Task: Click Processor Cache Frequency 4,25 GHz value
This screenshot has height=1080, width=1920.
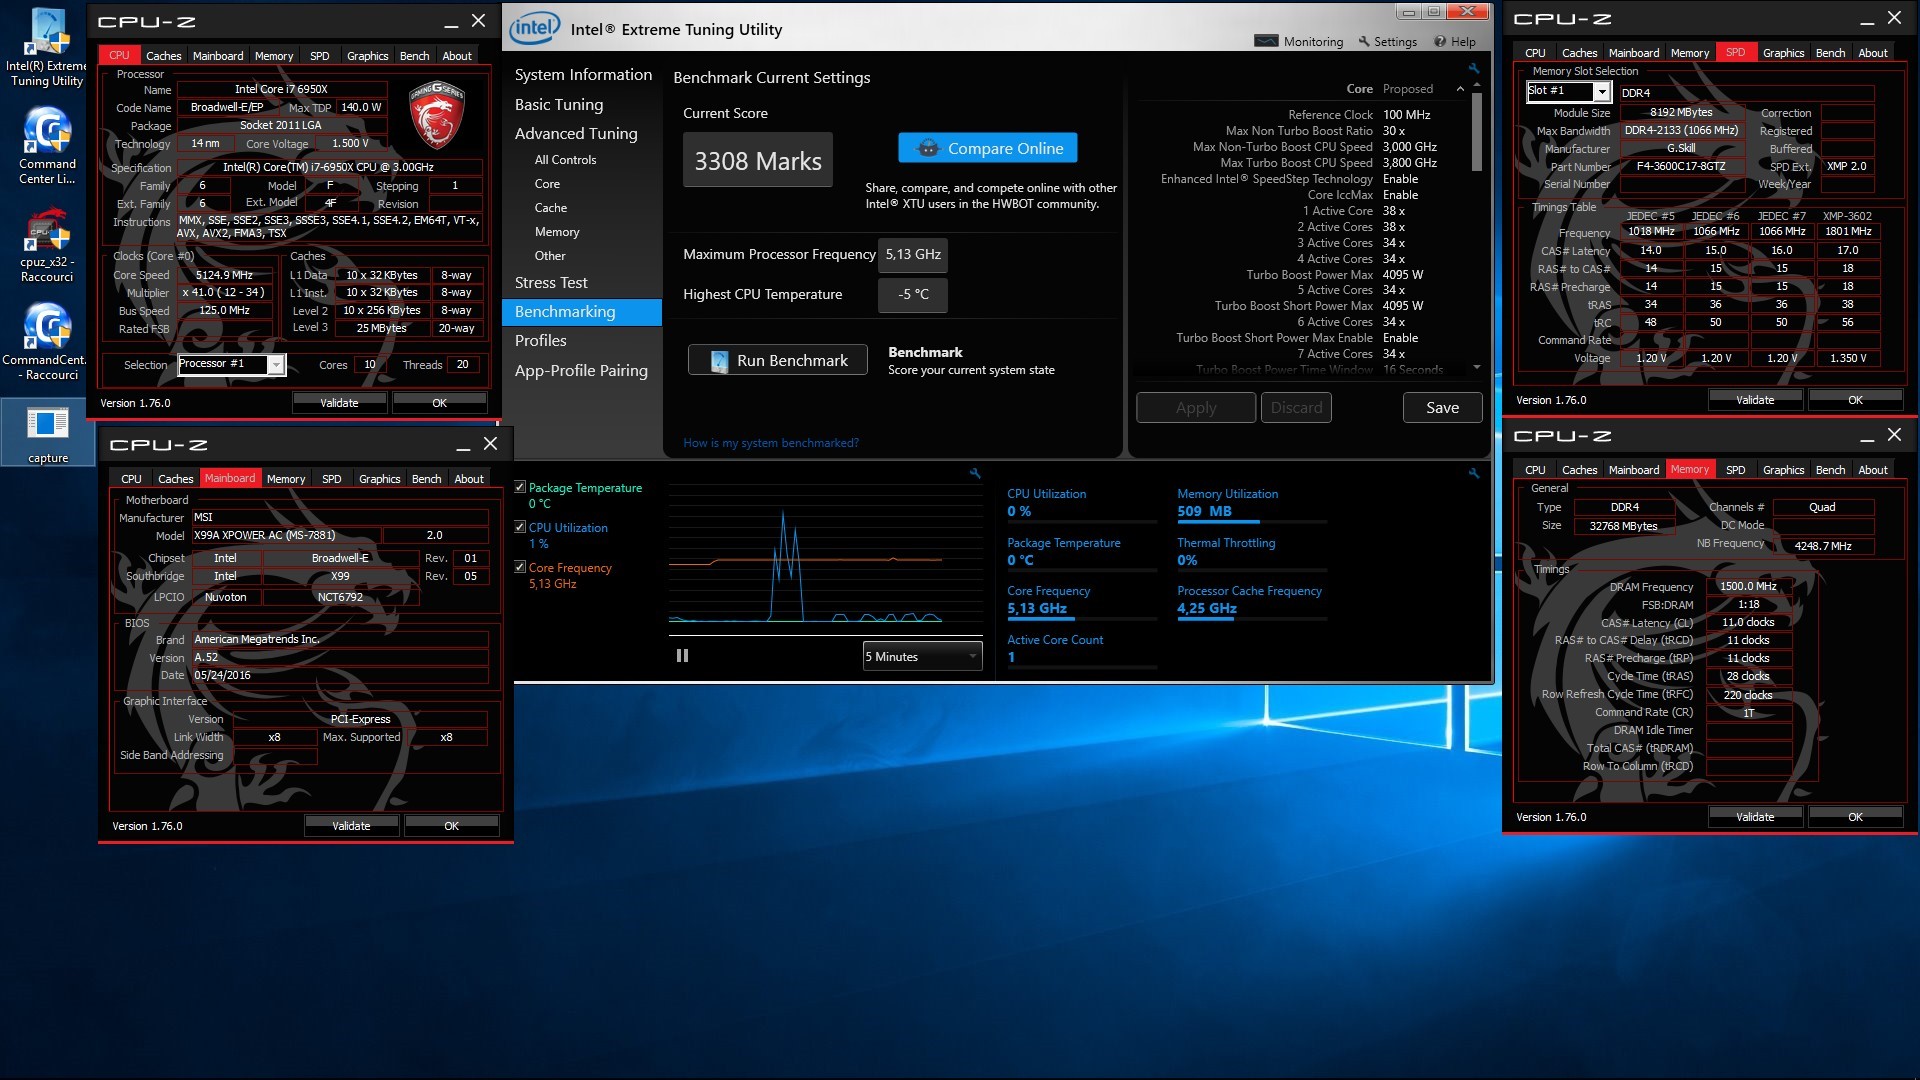Action: coord(1207,609)
